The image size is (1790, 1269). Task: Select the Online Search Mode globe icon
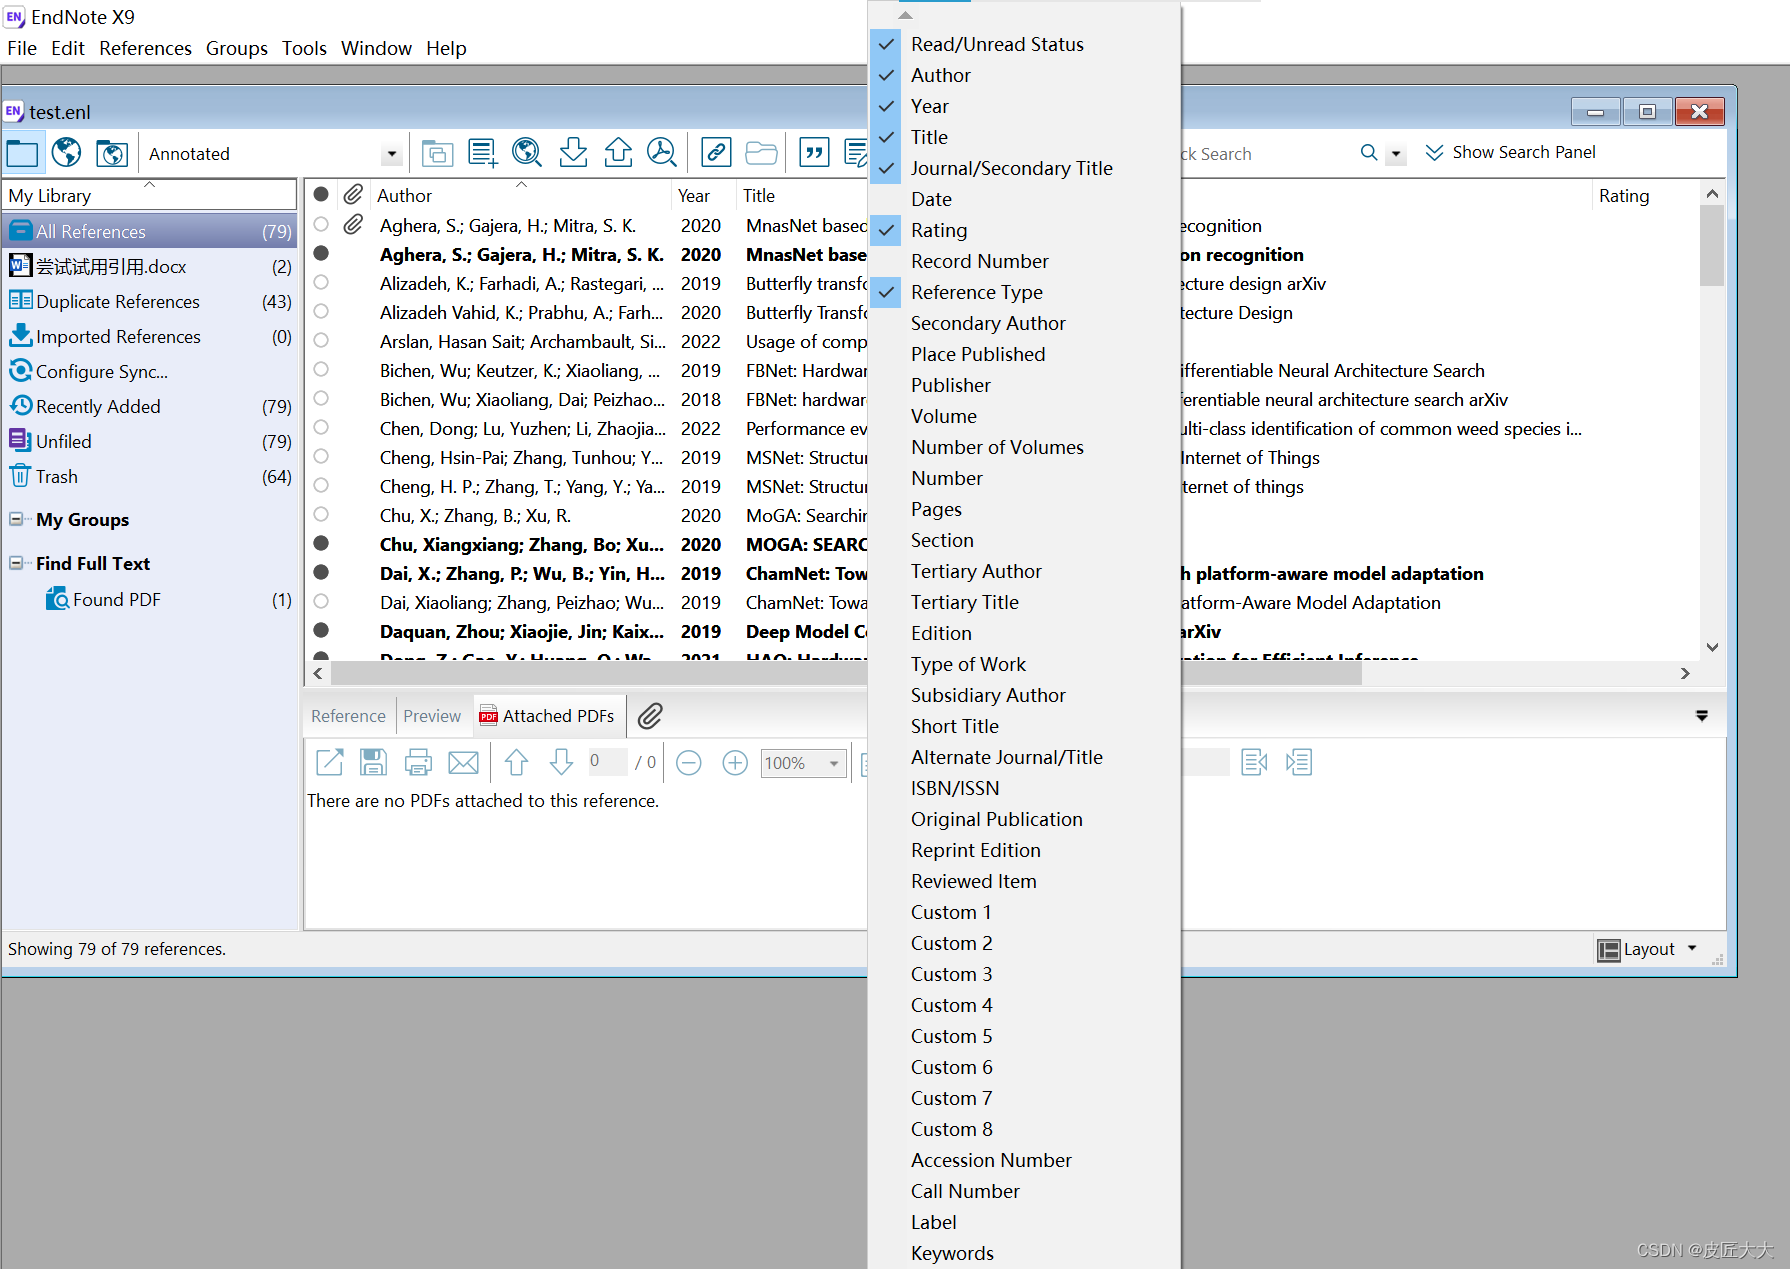[x=66, y=153]
